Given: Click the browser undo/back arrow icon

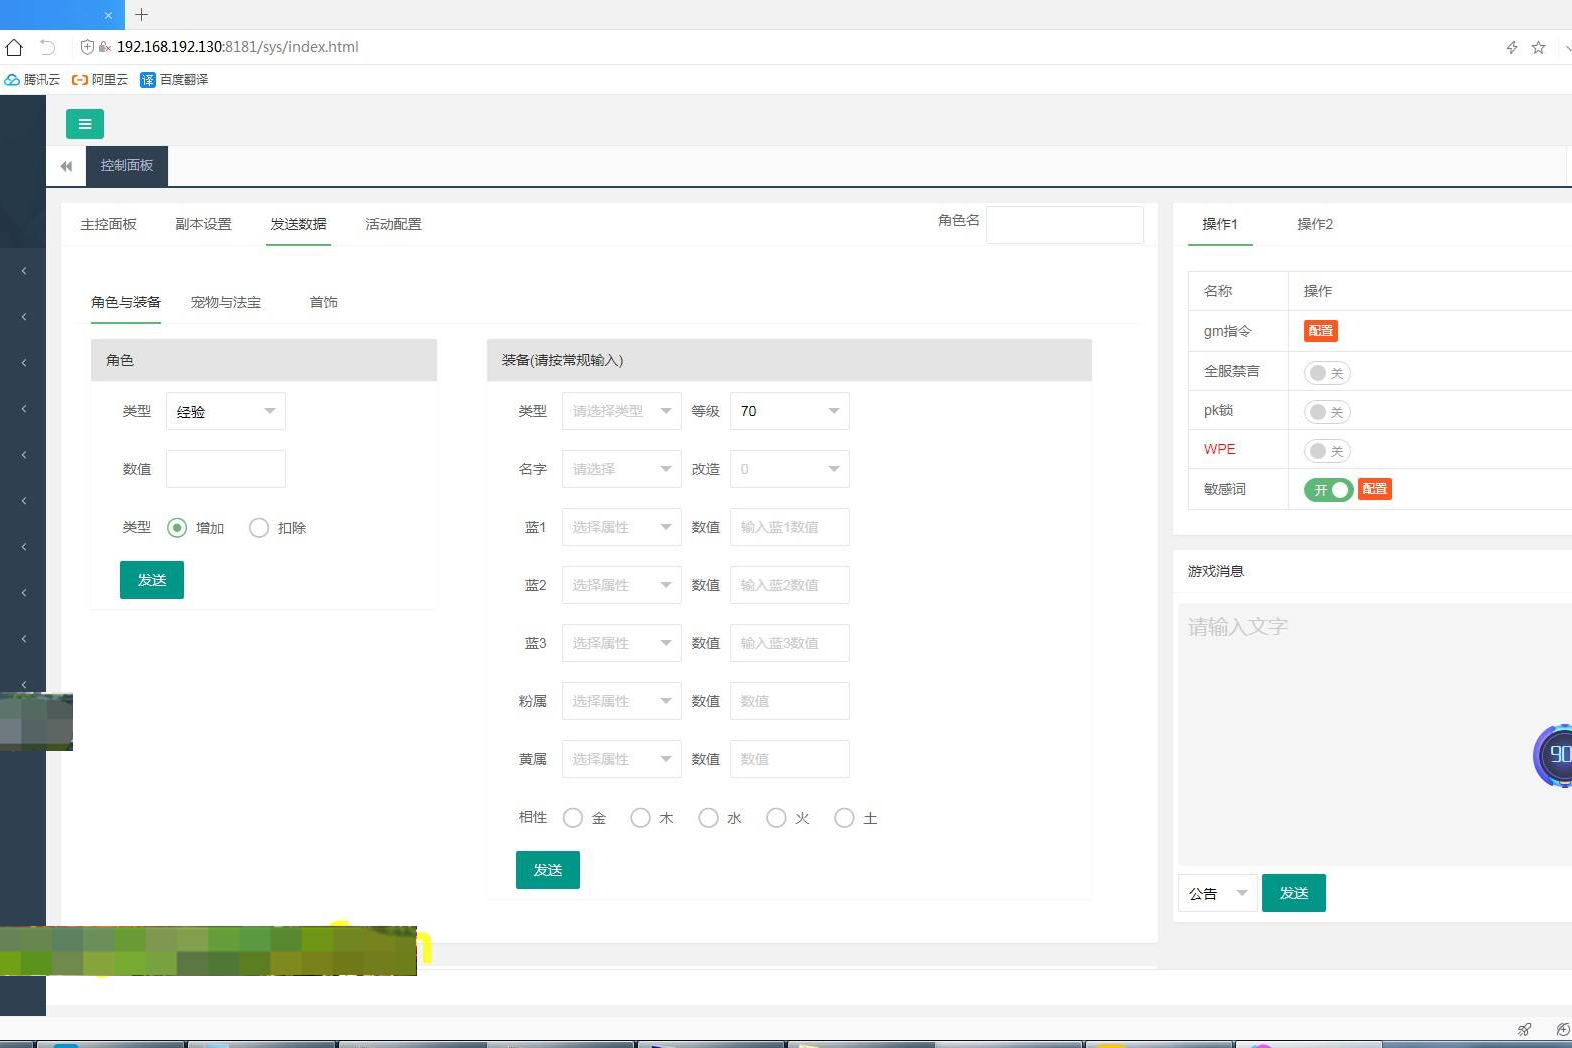Looking at the screenshot, I should [x=47, y=47].
